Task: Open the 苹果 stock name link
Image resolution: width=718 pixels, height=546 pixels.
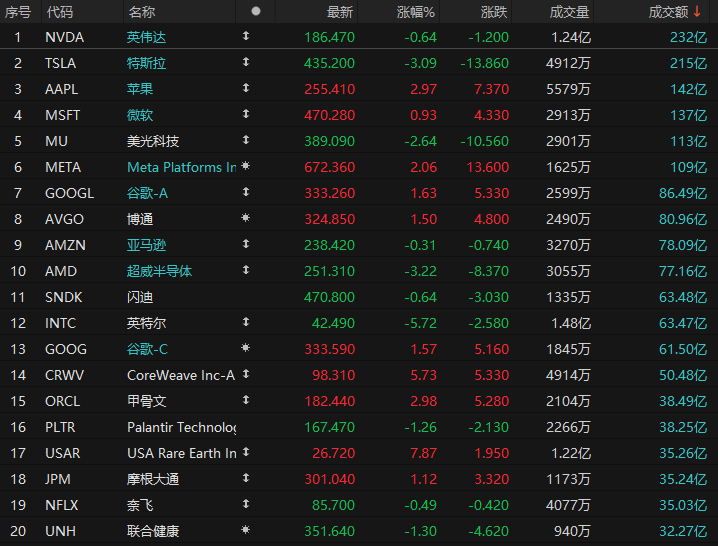Action: tap(140, 88)
